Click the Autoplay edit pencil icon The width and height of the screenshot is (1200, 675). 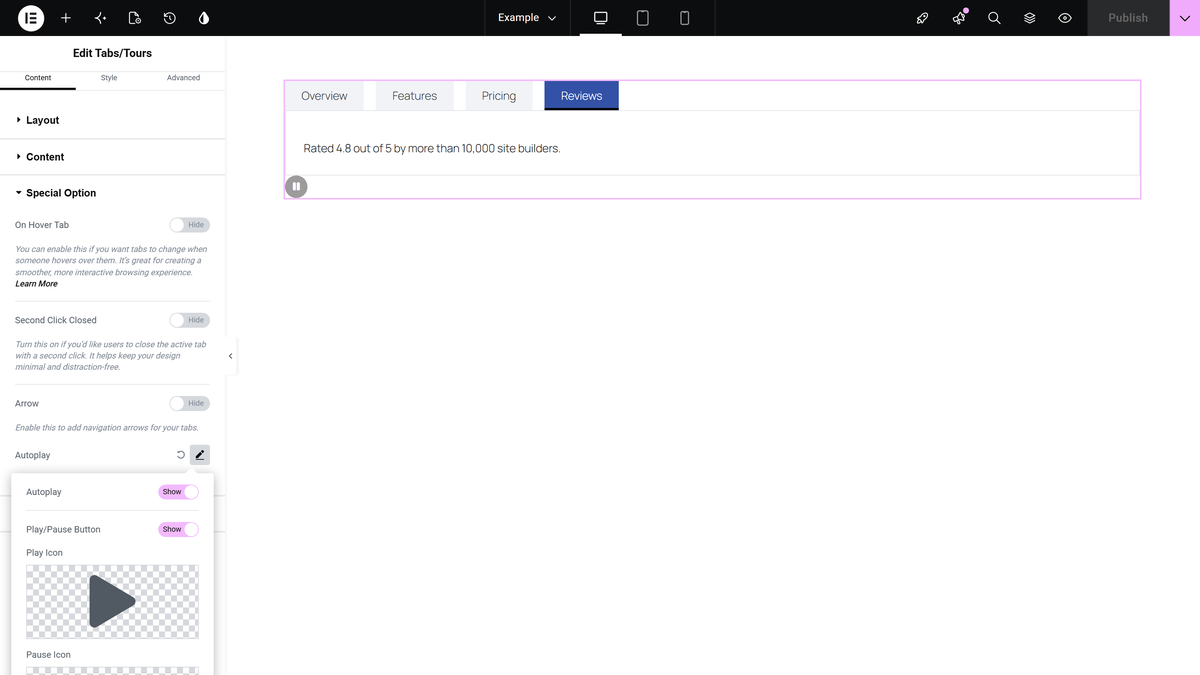pyautogui.click(x=200, y=455)
